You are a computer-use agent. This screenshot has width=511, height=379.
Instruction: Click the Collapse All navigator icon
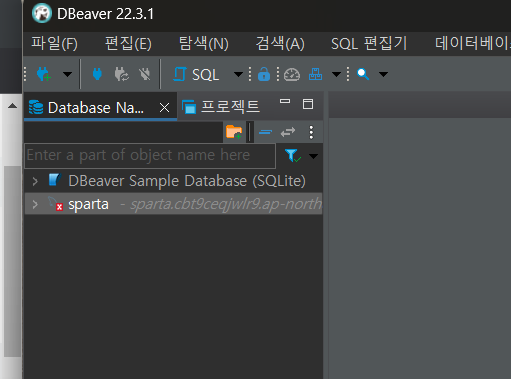pyautogui.click(x=265, y=132)
